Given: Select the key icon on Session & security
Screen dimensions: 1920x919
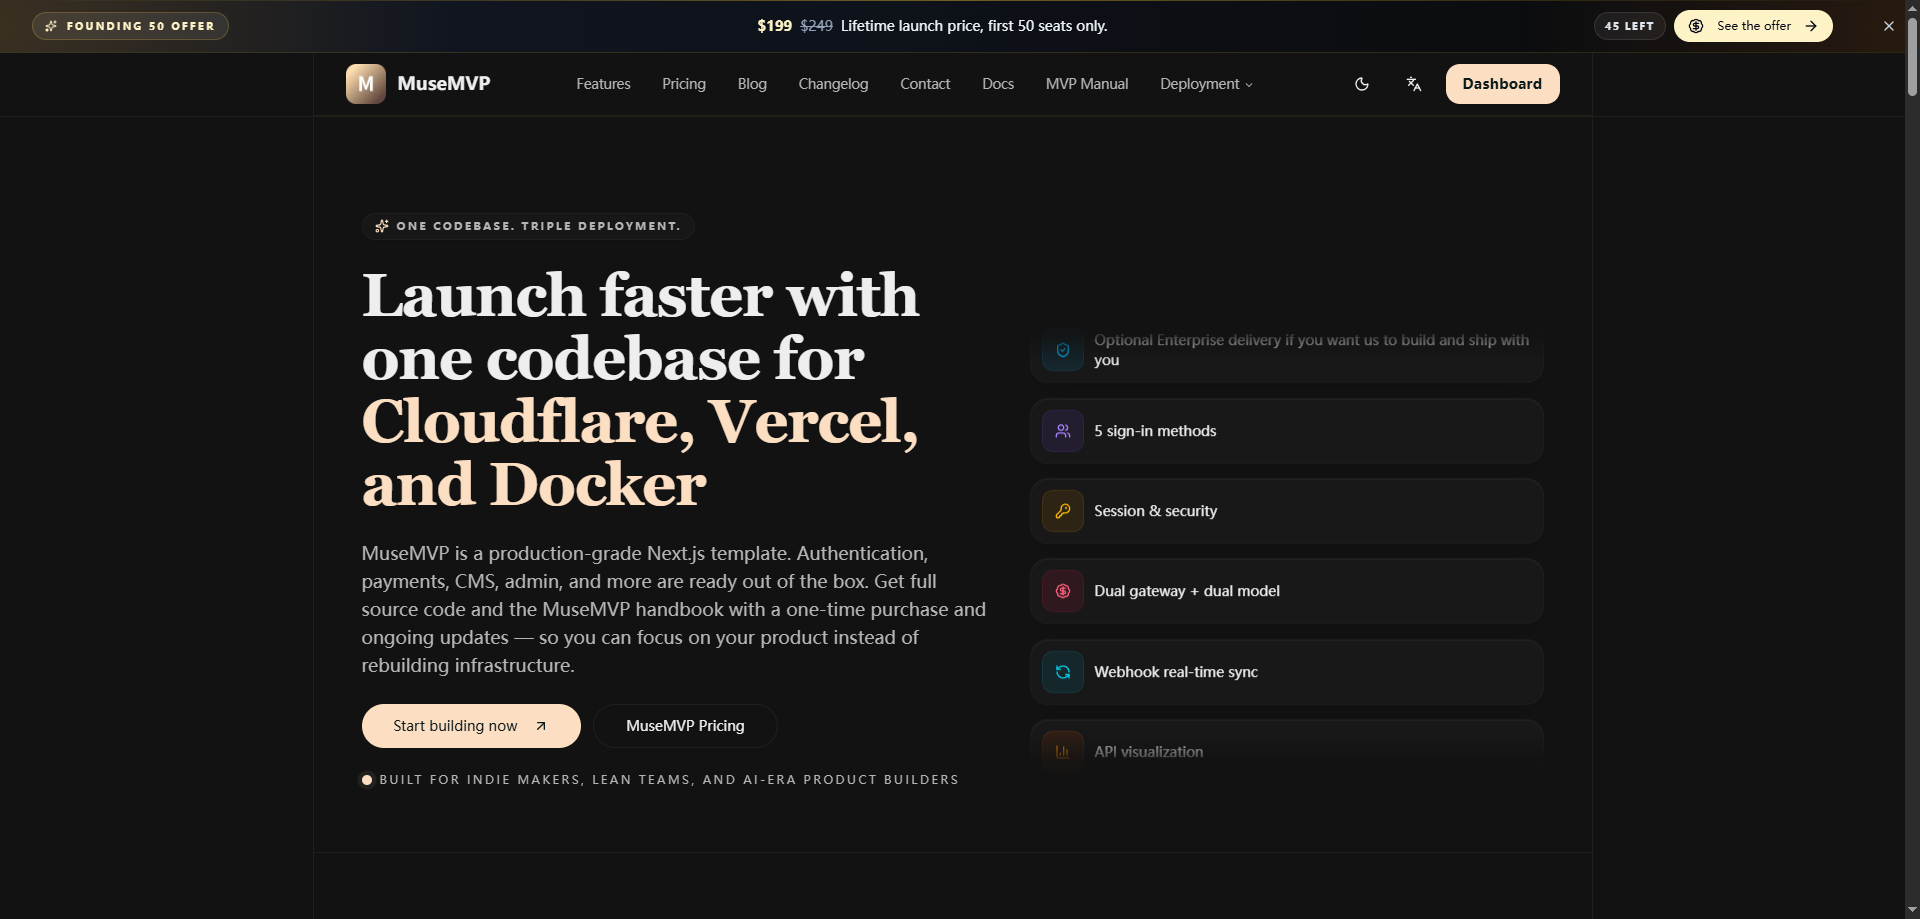Looking at the screenshot, I should click(x=1063, y=511).
